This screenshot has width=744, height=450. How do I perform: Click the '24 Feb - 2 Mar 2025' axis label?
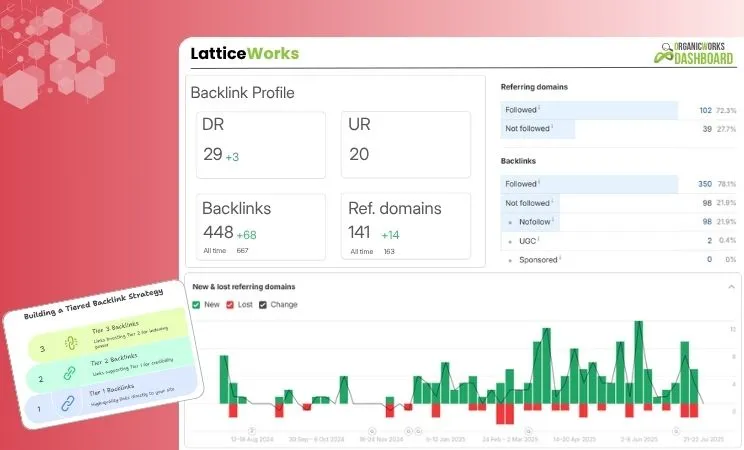(510, 439)
